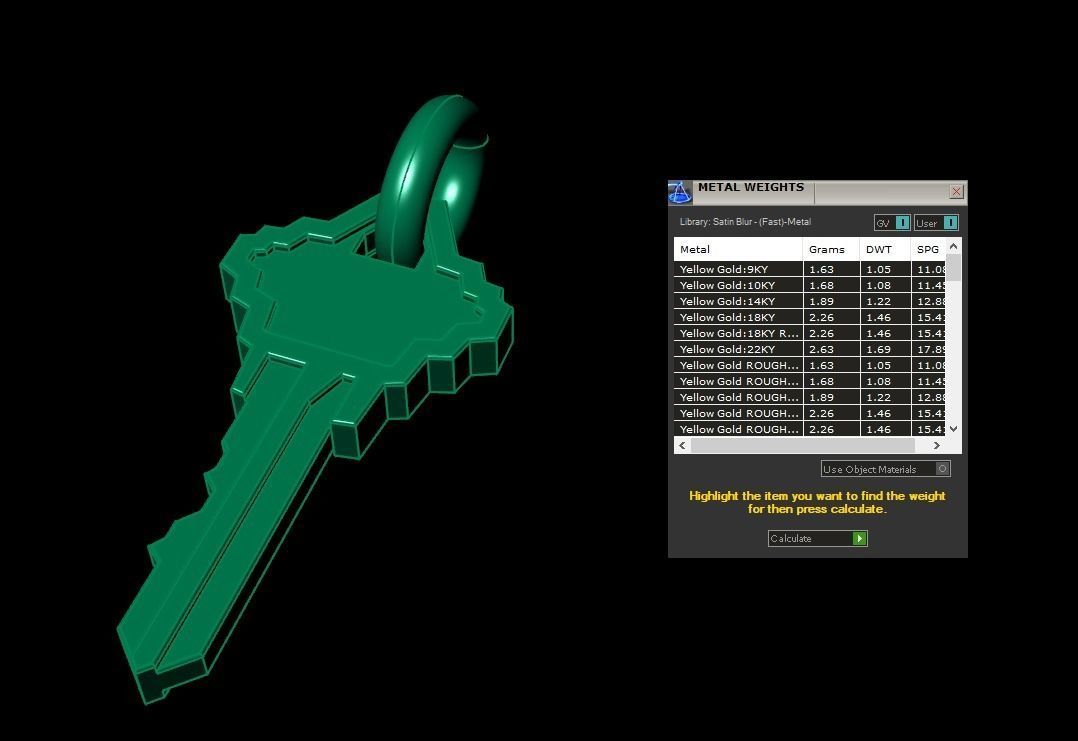
Task: Click the metal list scroll up arrow
Action: pyautogui.click(x=953, y=246)
